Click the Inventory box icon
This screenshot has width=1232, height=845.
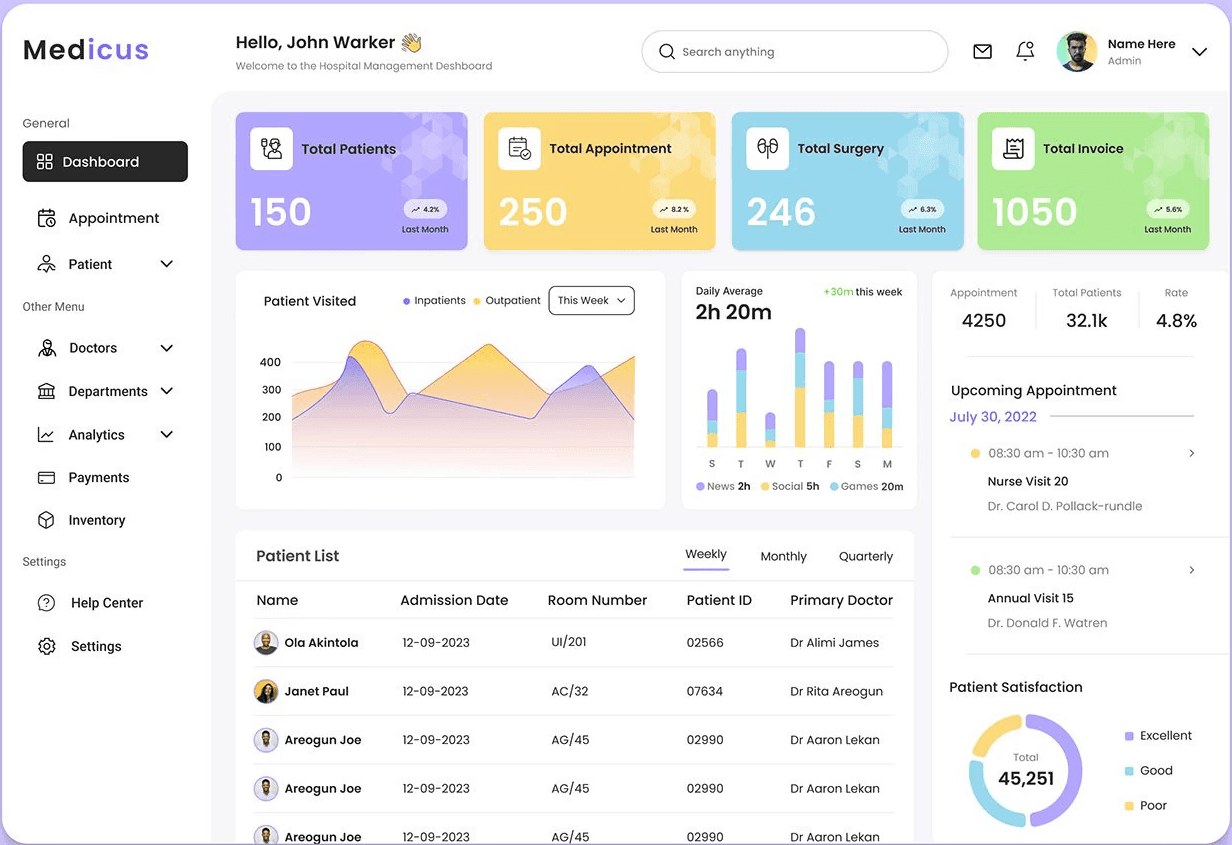47,520
